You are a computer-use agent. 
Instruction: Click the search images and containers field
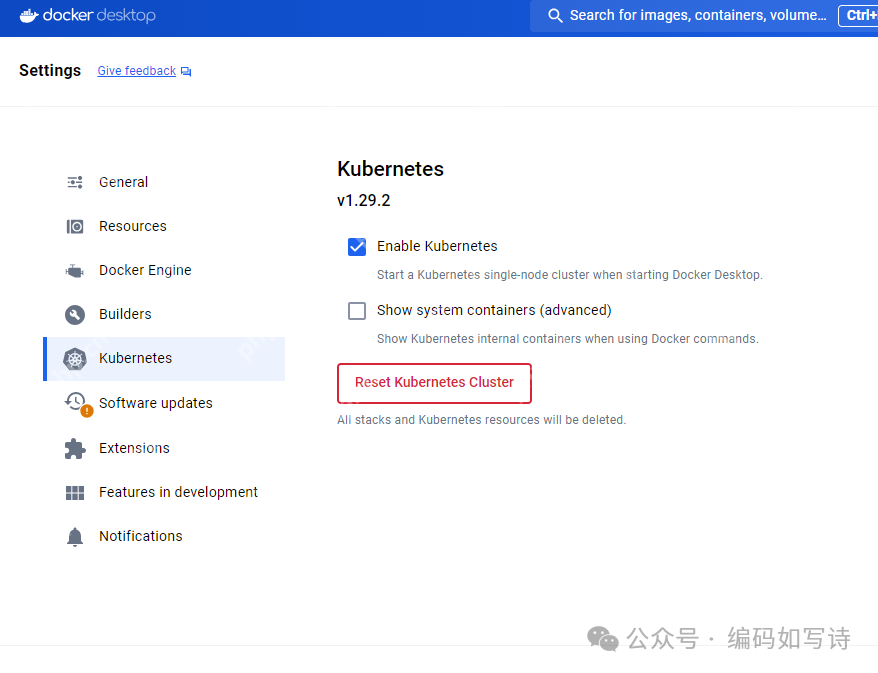click(x=697, y=16)
